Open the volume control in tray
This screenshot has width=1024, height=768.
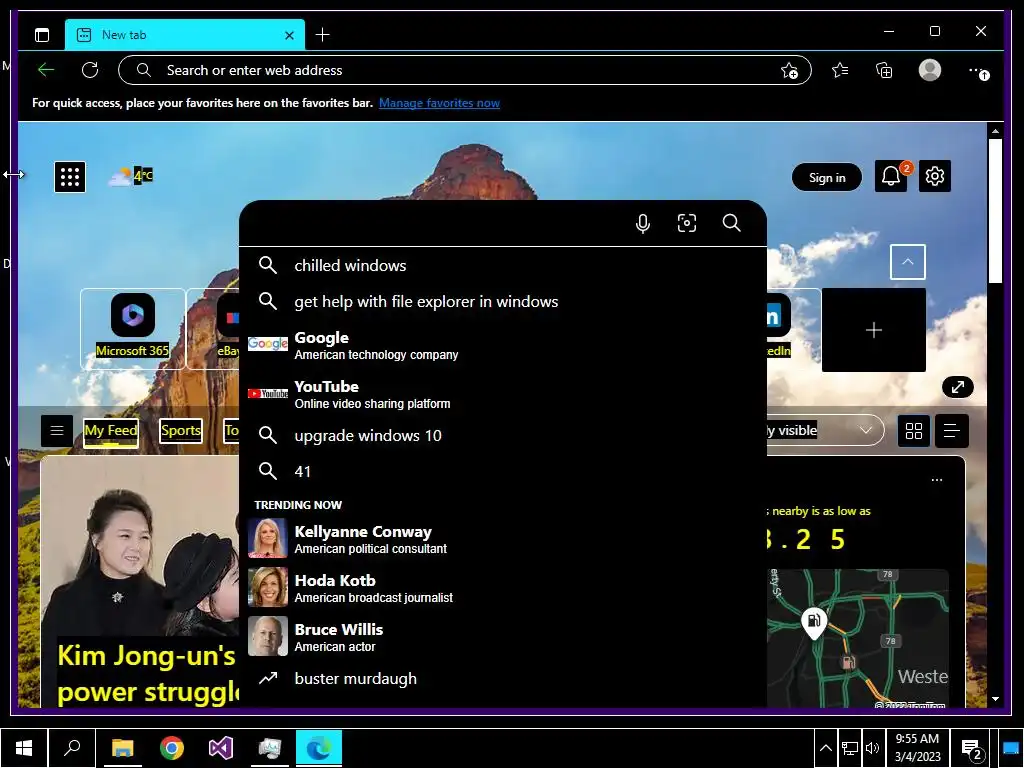click(872, 748)
